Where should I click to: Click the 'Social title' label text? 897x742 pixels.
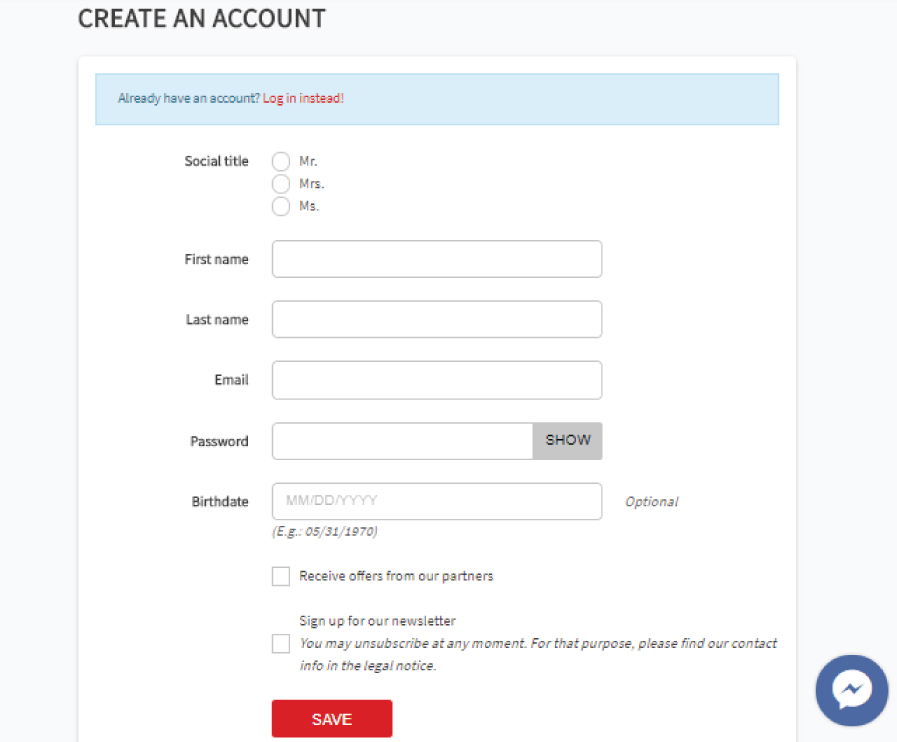pos(216,161)
